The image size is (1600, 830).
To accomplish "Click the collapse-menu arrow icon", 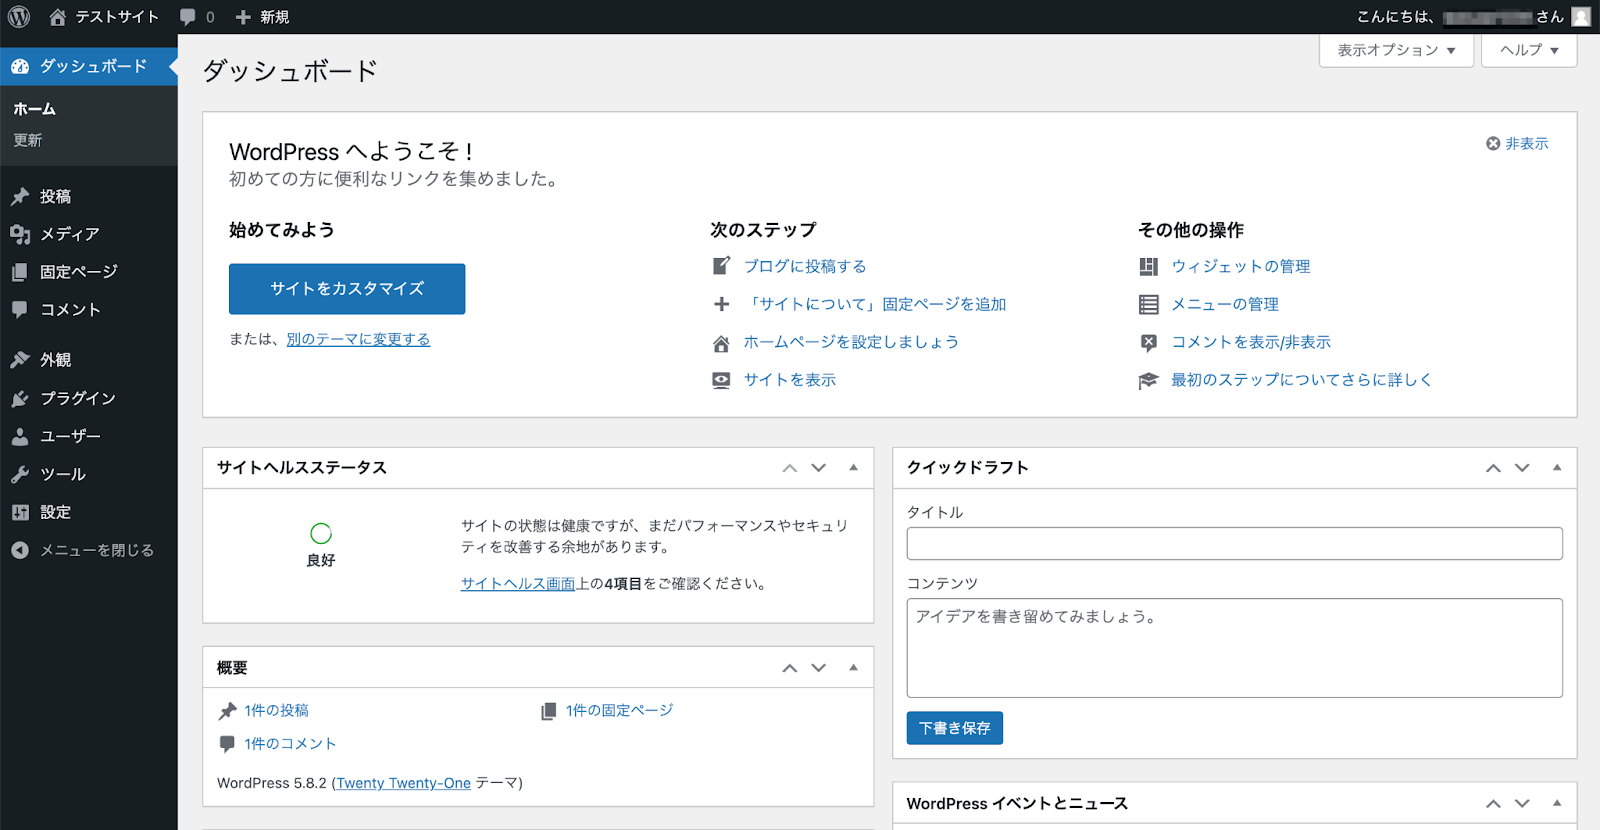I will click(x=20, y=550).
